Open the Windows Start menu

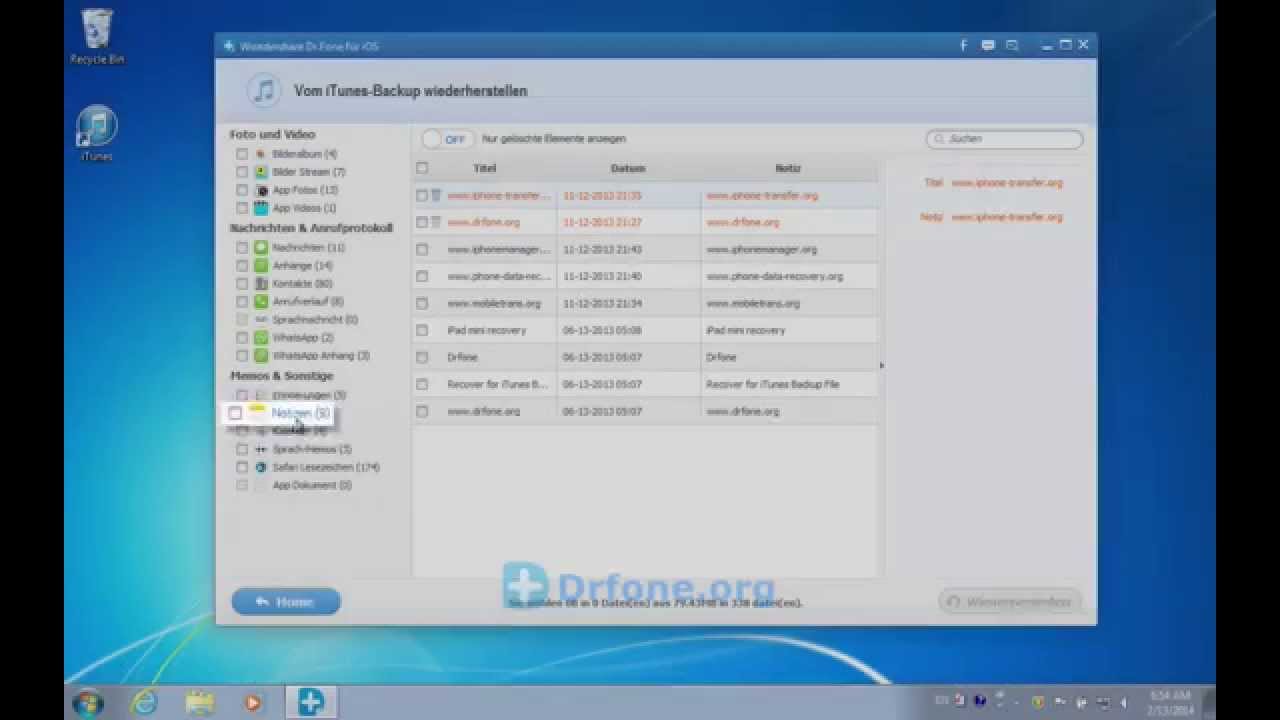[87, 702]
